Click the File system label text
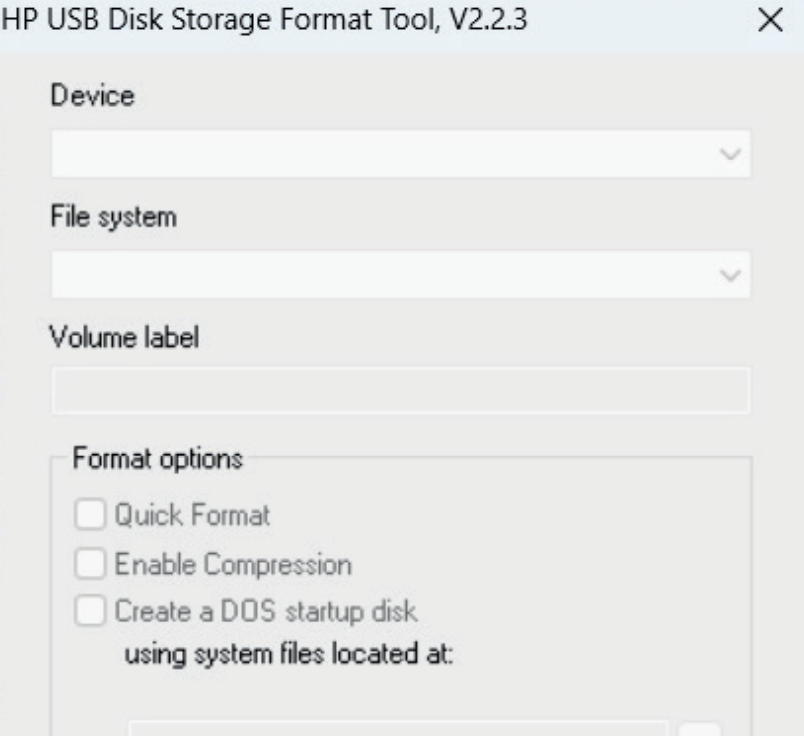The image size is (804, 736). pos(113,217)
